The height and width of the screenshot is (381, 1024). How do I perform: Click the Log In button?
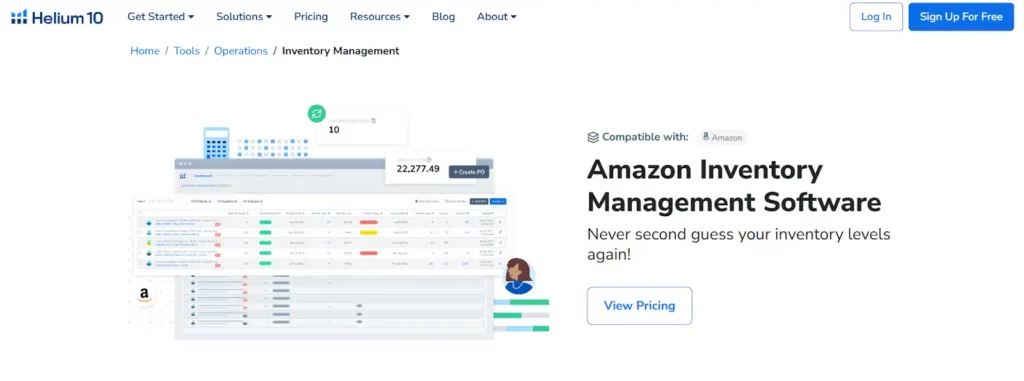(876, 17)
